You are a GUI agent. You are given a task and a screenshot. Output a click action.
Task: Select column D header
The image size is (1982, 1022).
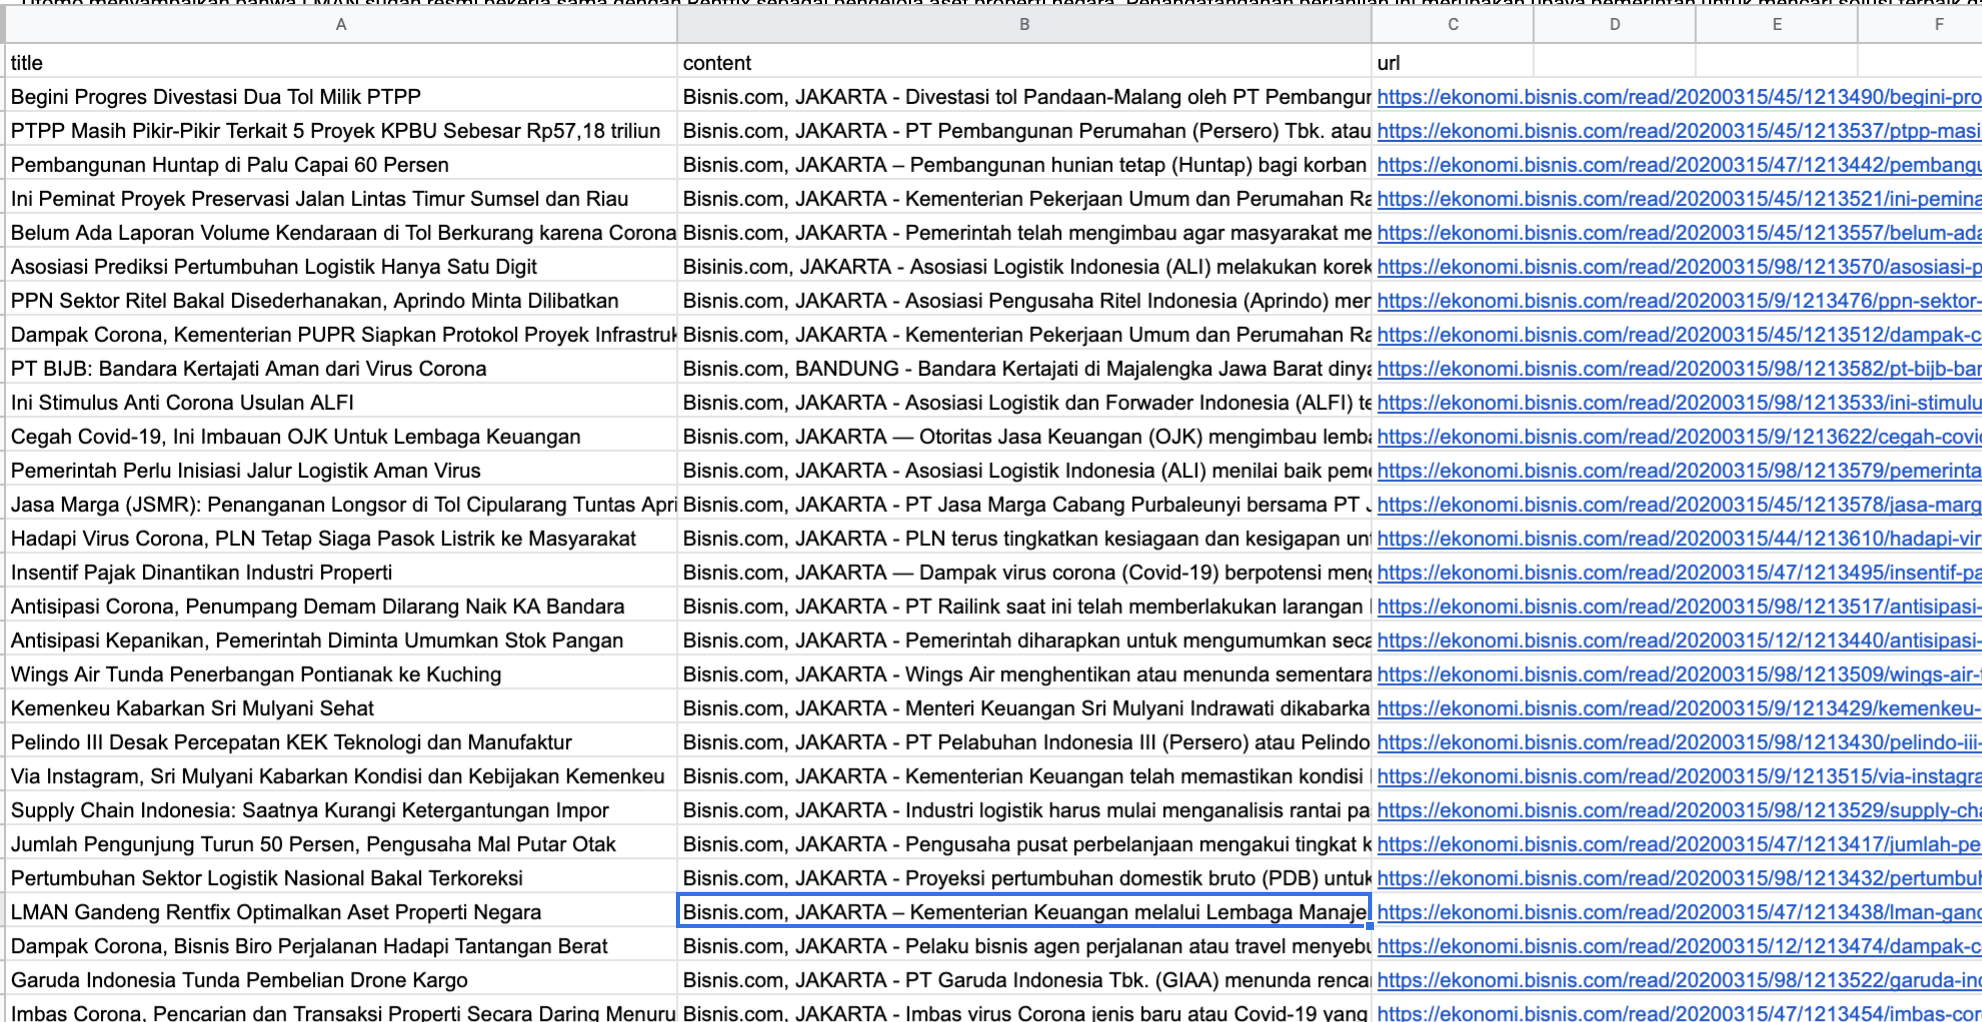(1614, 25)
